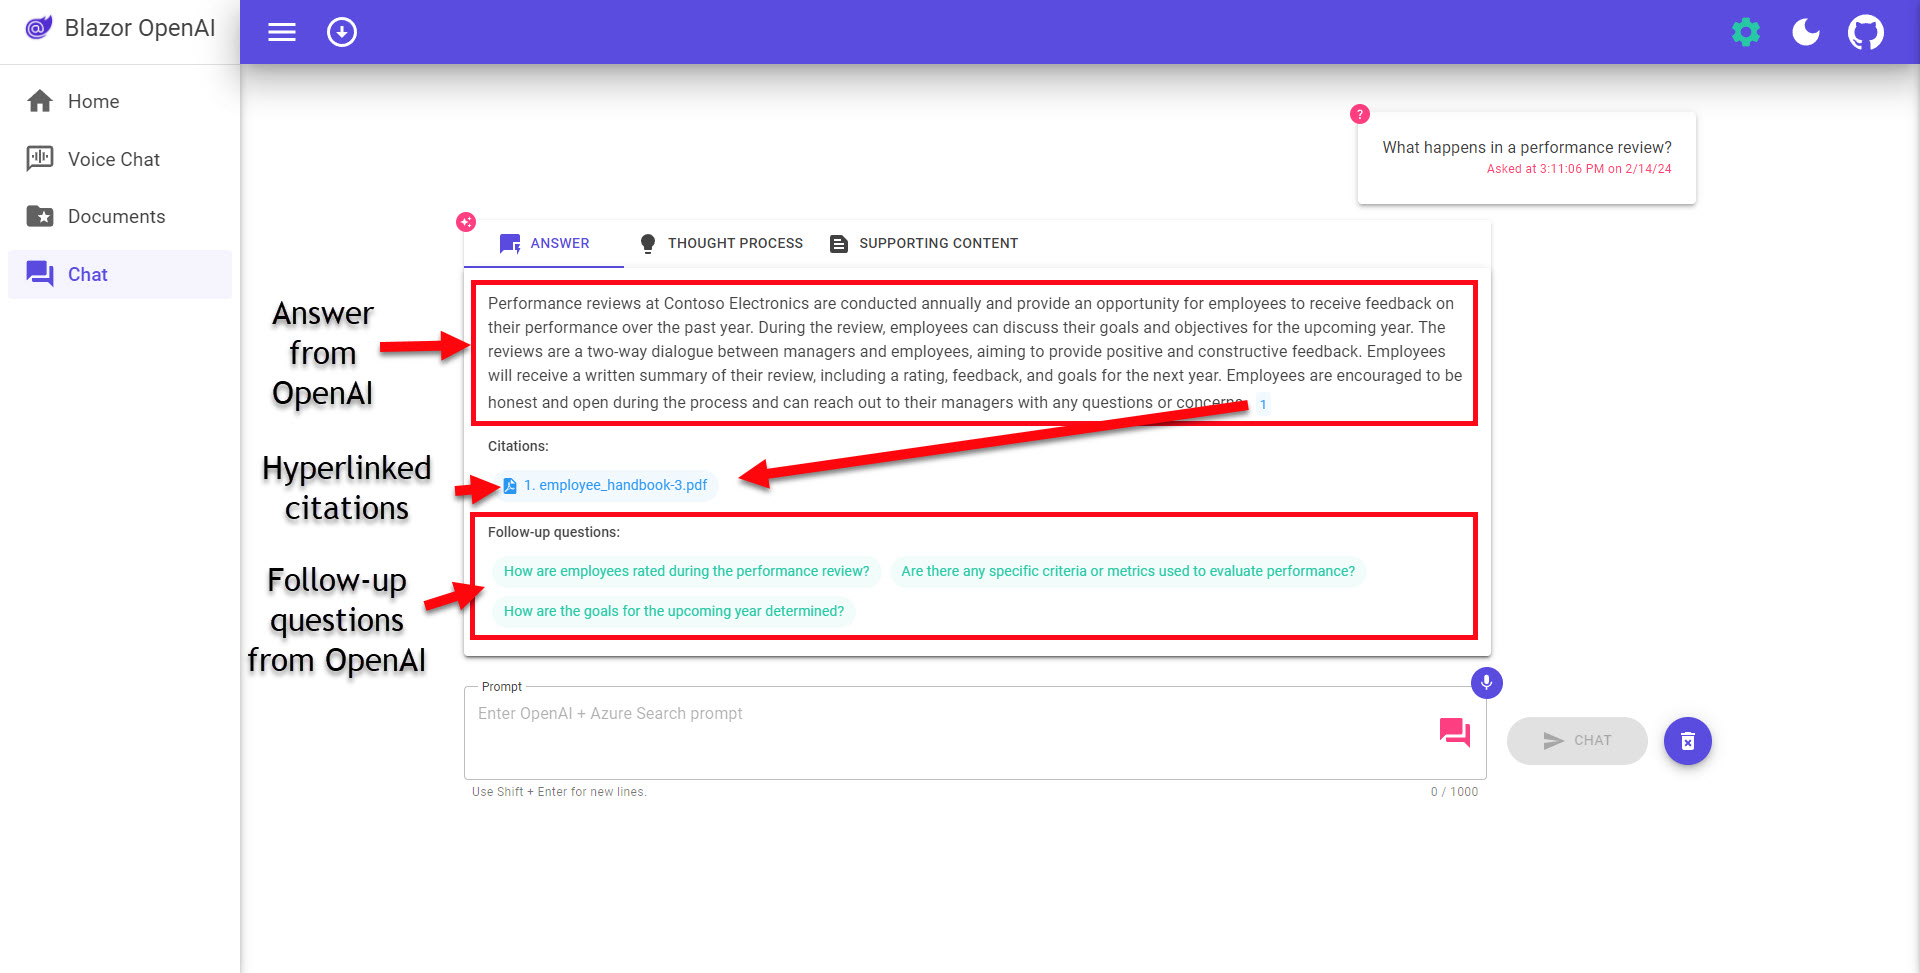Screen dimensions: 1920x973
Task: Switch to the Supporting Content tab
Action: pyautogui.click(x=924, y=243)
